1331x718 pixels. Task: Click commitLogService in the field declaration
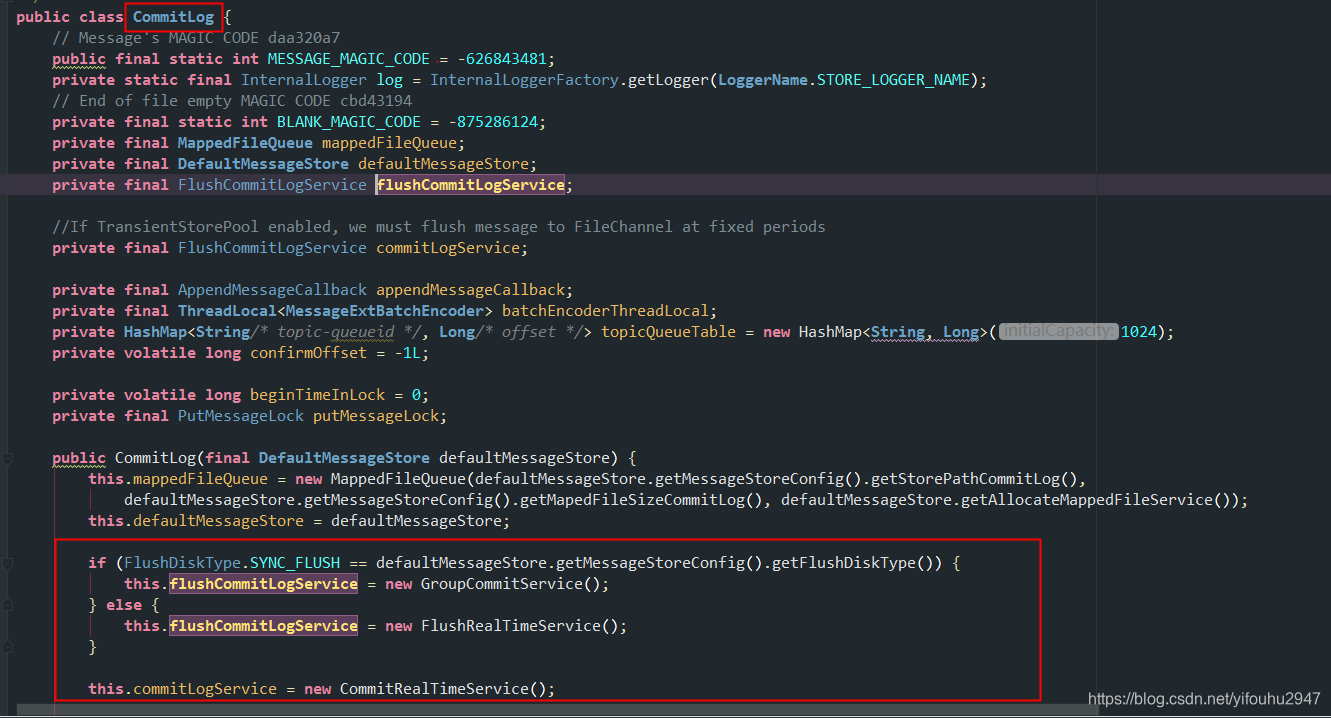[448, 248]
